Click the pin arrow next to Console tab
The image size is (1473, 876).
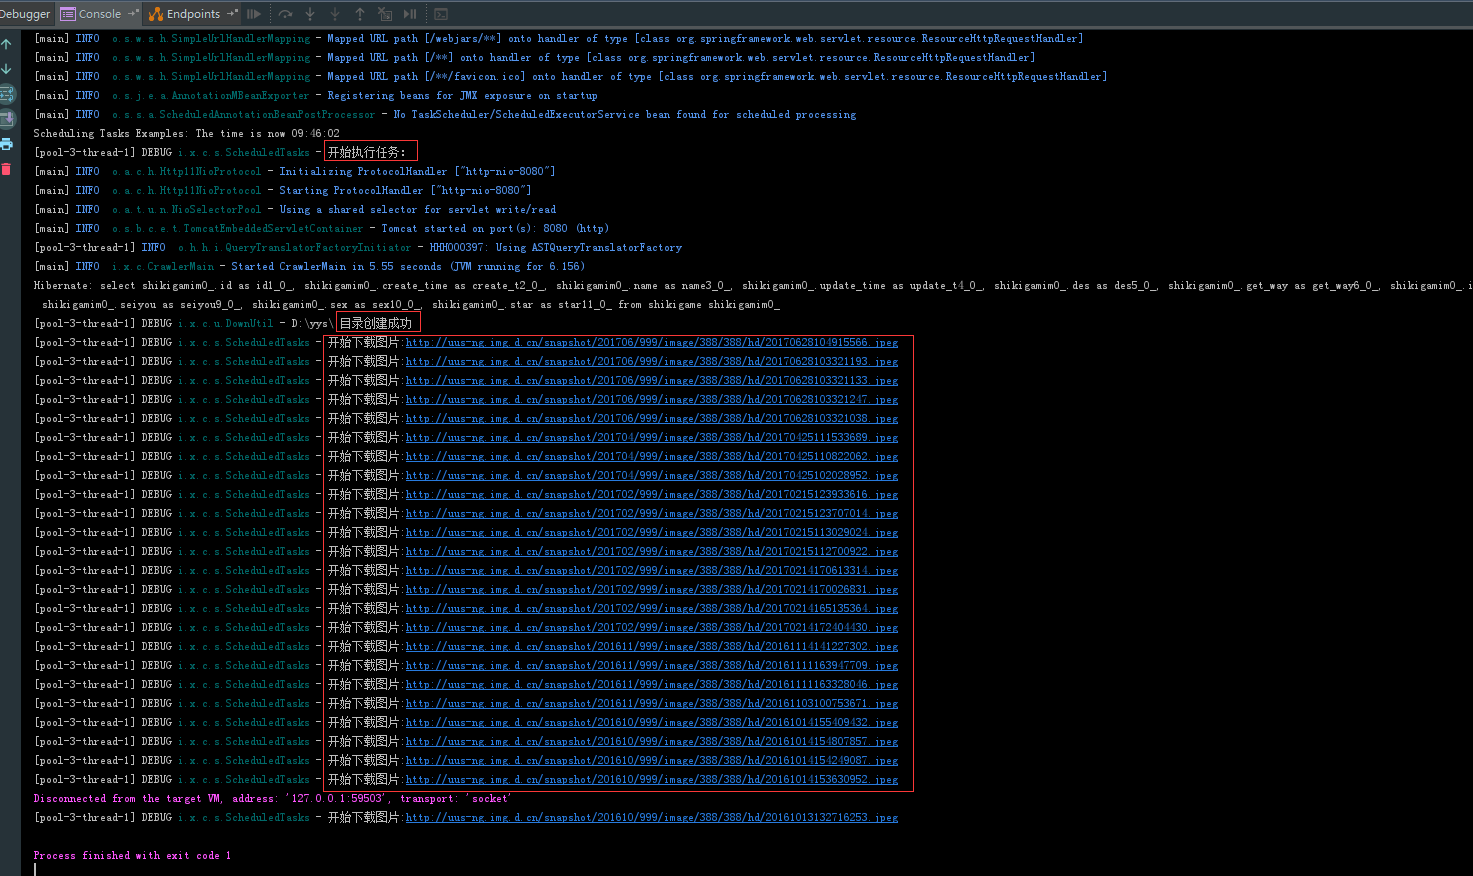click(133, 13)
